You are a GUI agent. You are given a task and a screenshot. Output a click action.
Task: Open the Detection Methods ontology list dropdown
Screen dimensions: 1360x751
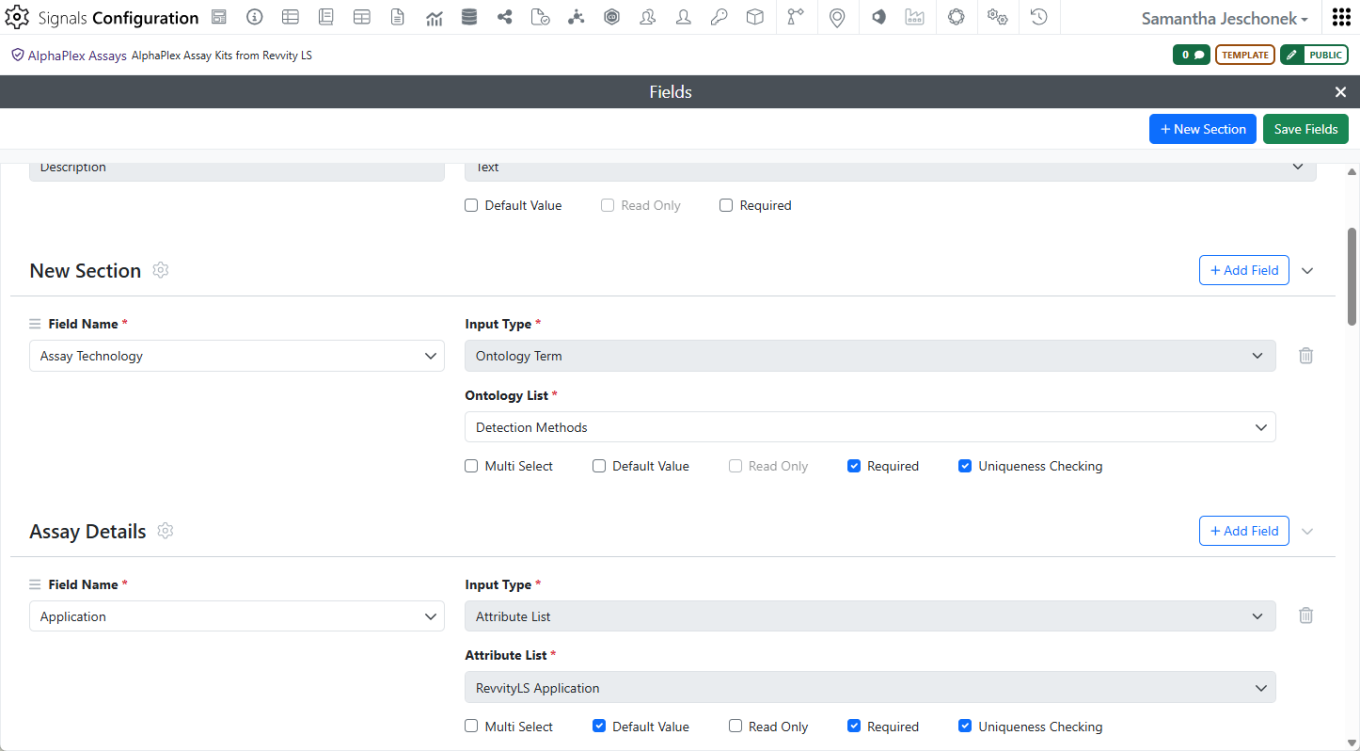coord(870,427)
